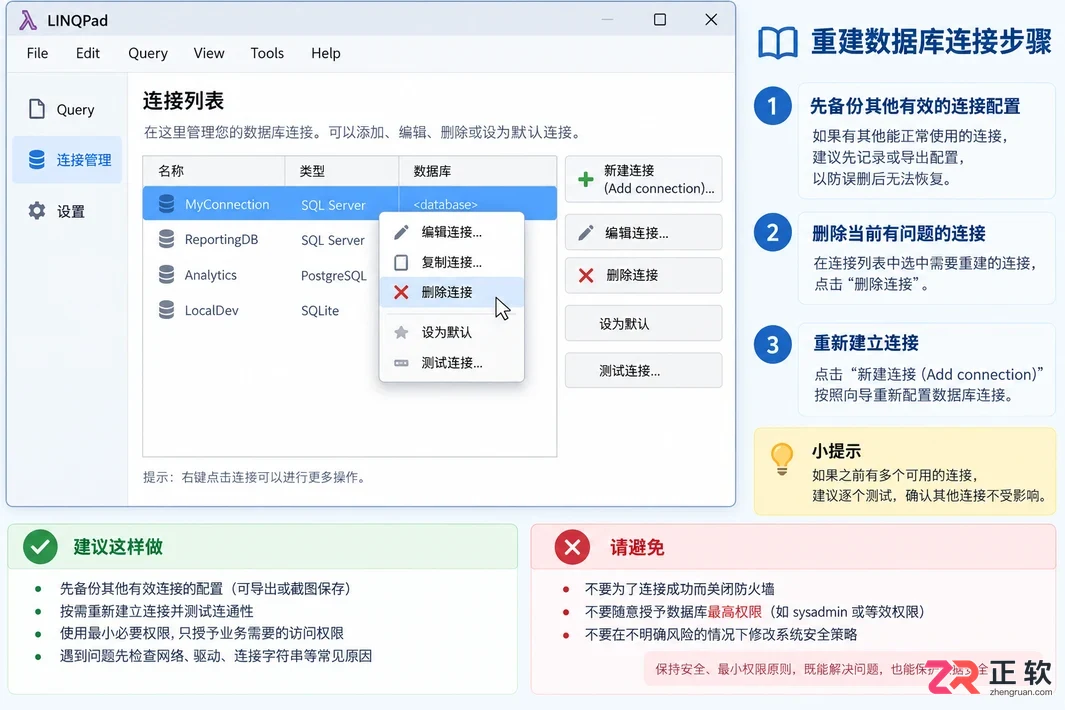The height and width of the screenshot is (710, 1065).
Task: Choose 设为默认 from the context menu
Action: [x=452, y=332]
